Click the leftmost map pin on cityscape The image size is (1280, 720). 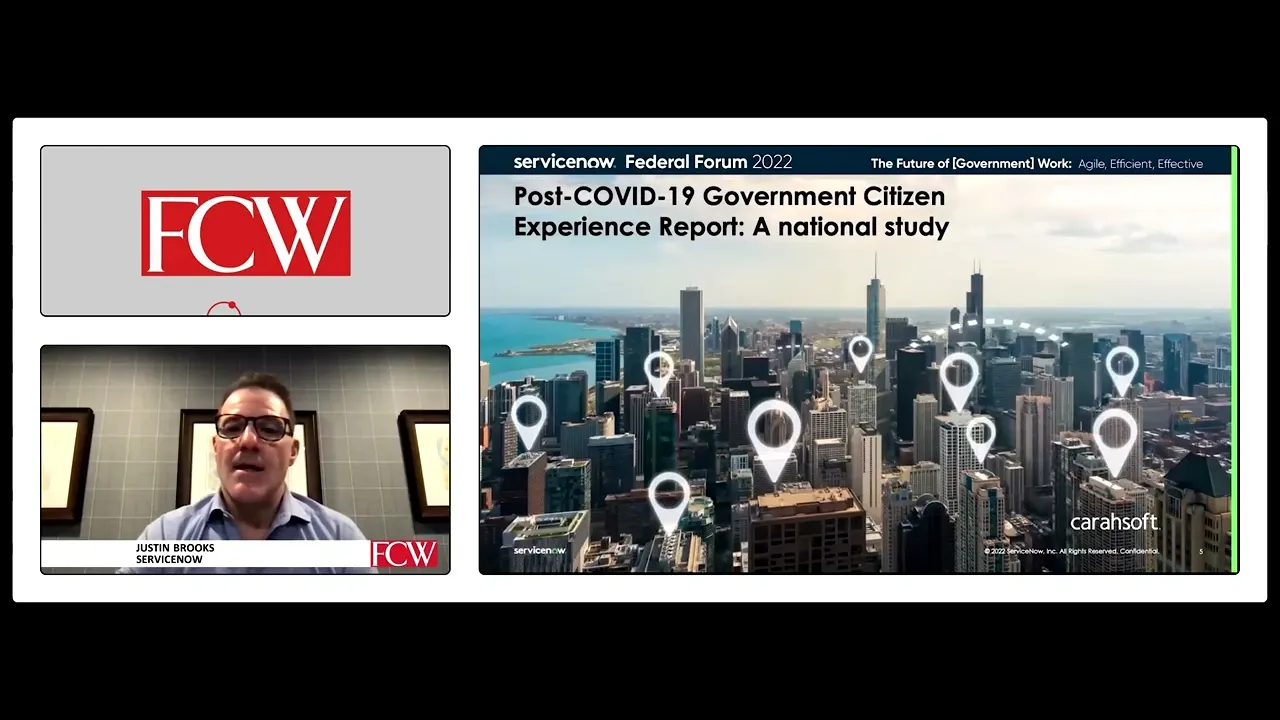tap(529, 421)
